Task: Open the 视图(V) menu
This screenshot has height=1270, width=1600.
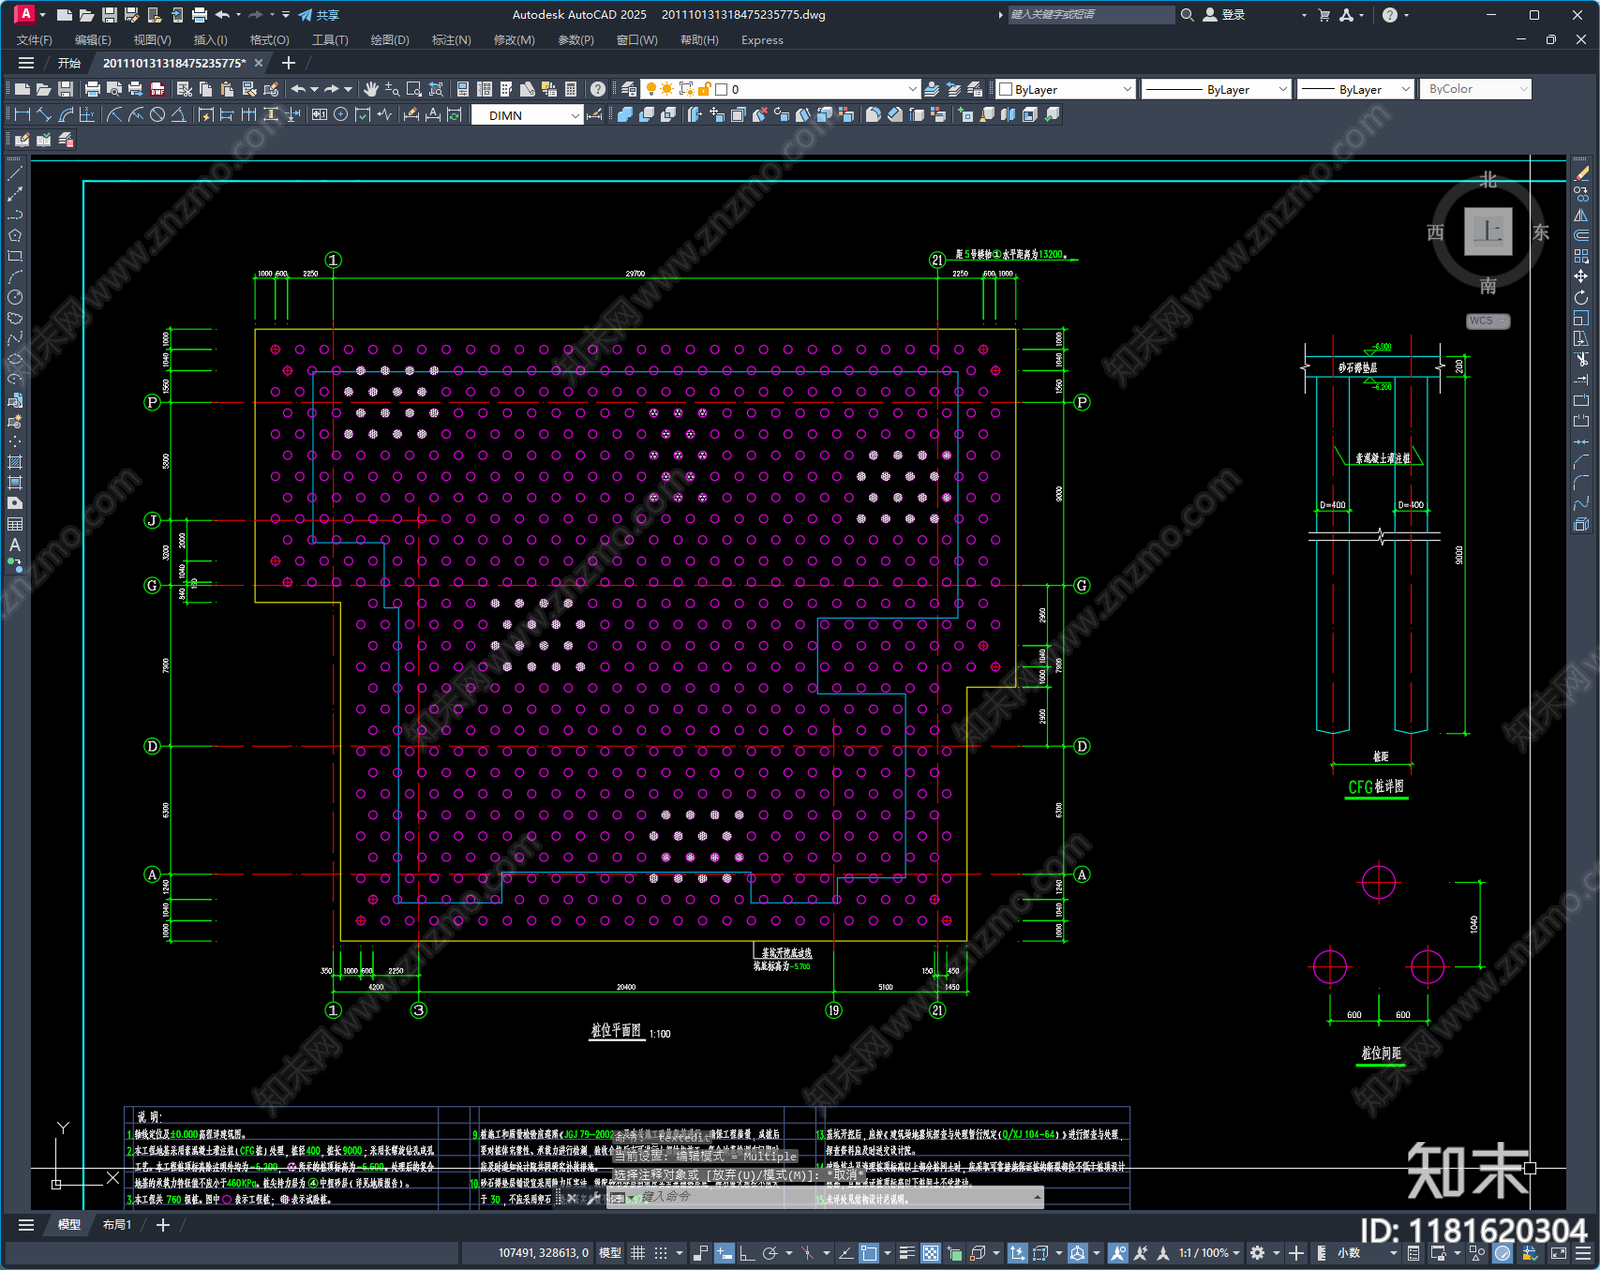Action: tap(152, 40)
